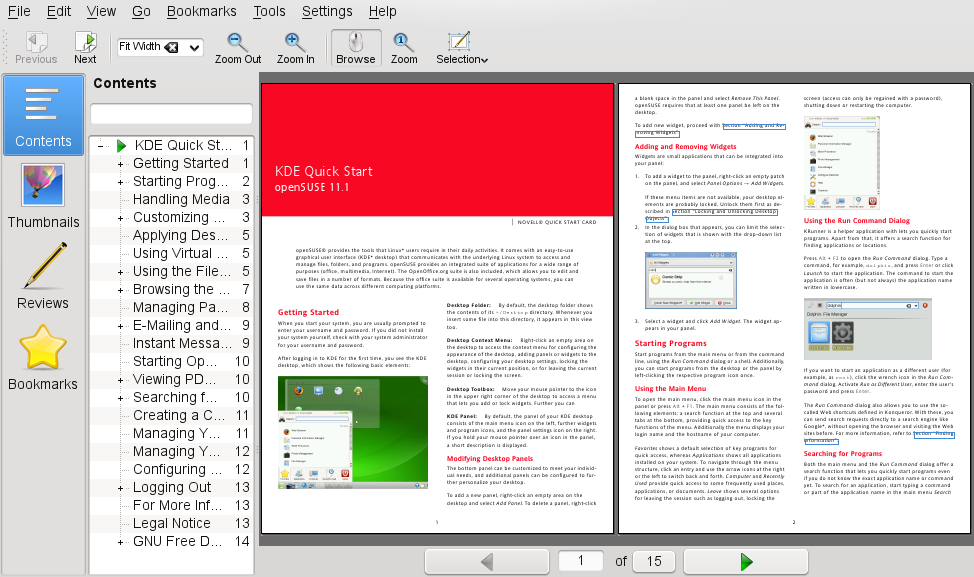The height and width of the screenshot is (577, 974).
Task: Select the Zoom tool in toolbar
Action: 404,48
